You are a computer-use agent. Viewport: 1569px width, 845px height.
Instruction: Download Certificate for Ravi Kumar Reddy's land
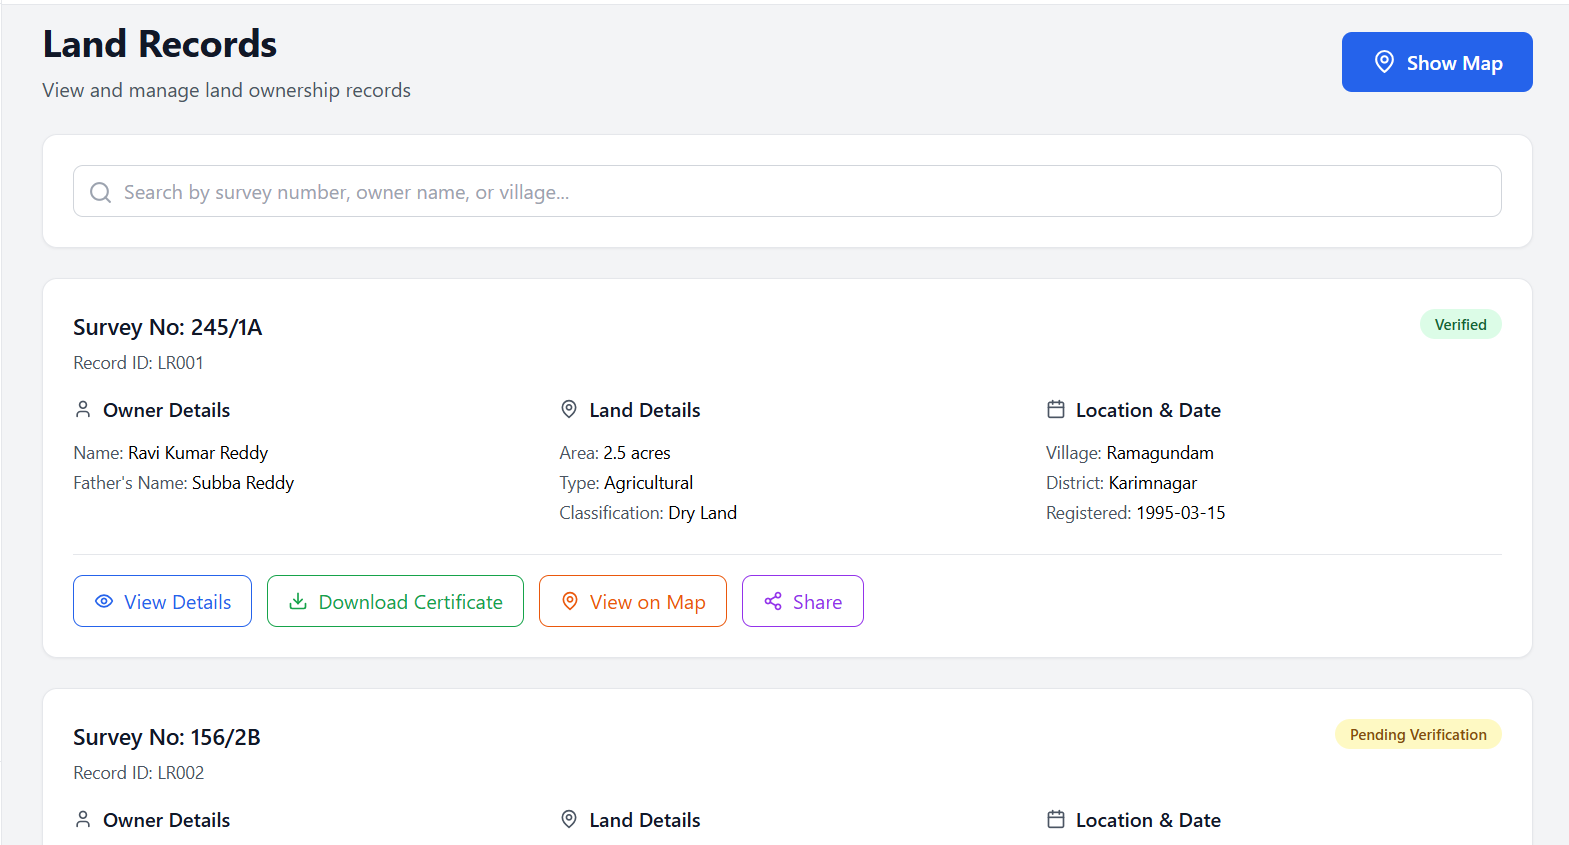coord(395,601)
